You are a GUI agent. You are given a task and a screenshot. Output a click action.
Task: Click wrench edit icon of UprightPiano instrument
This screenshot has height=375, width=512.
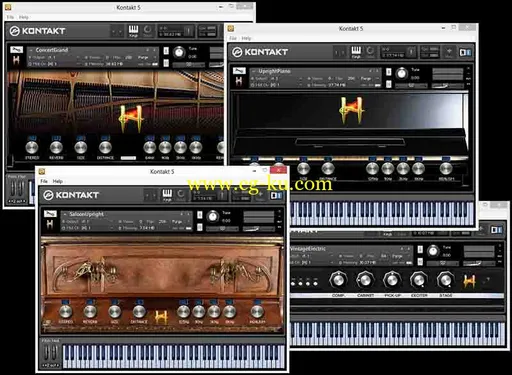[239, 71]
